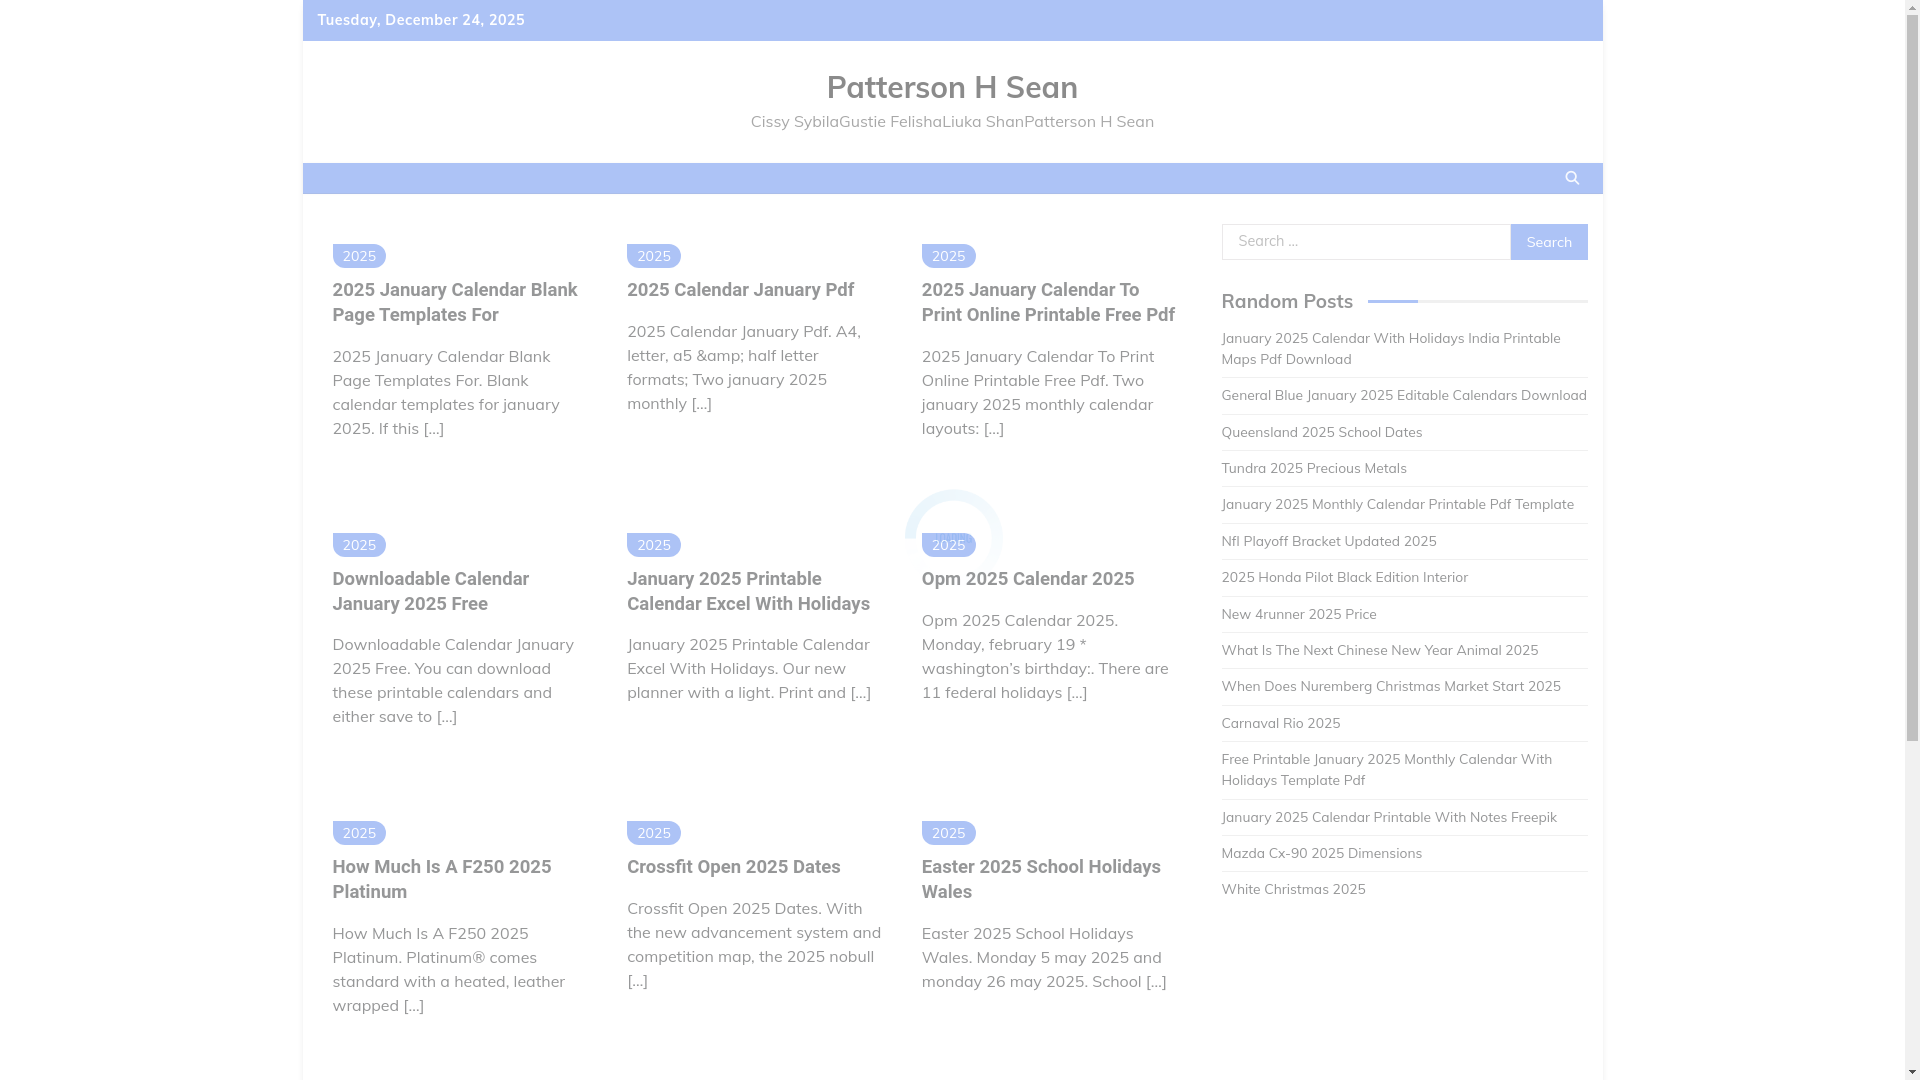The height and width of the screenshot is (1080, 1920).
Task: Click 2025 tag above Printable Calendar Excel post
Action: (x=654, y=545)
